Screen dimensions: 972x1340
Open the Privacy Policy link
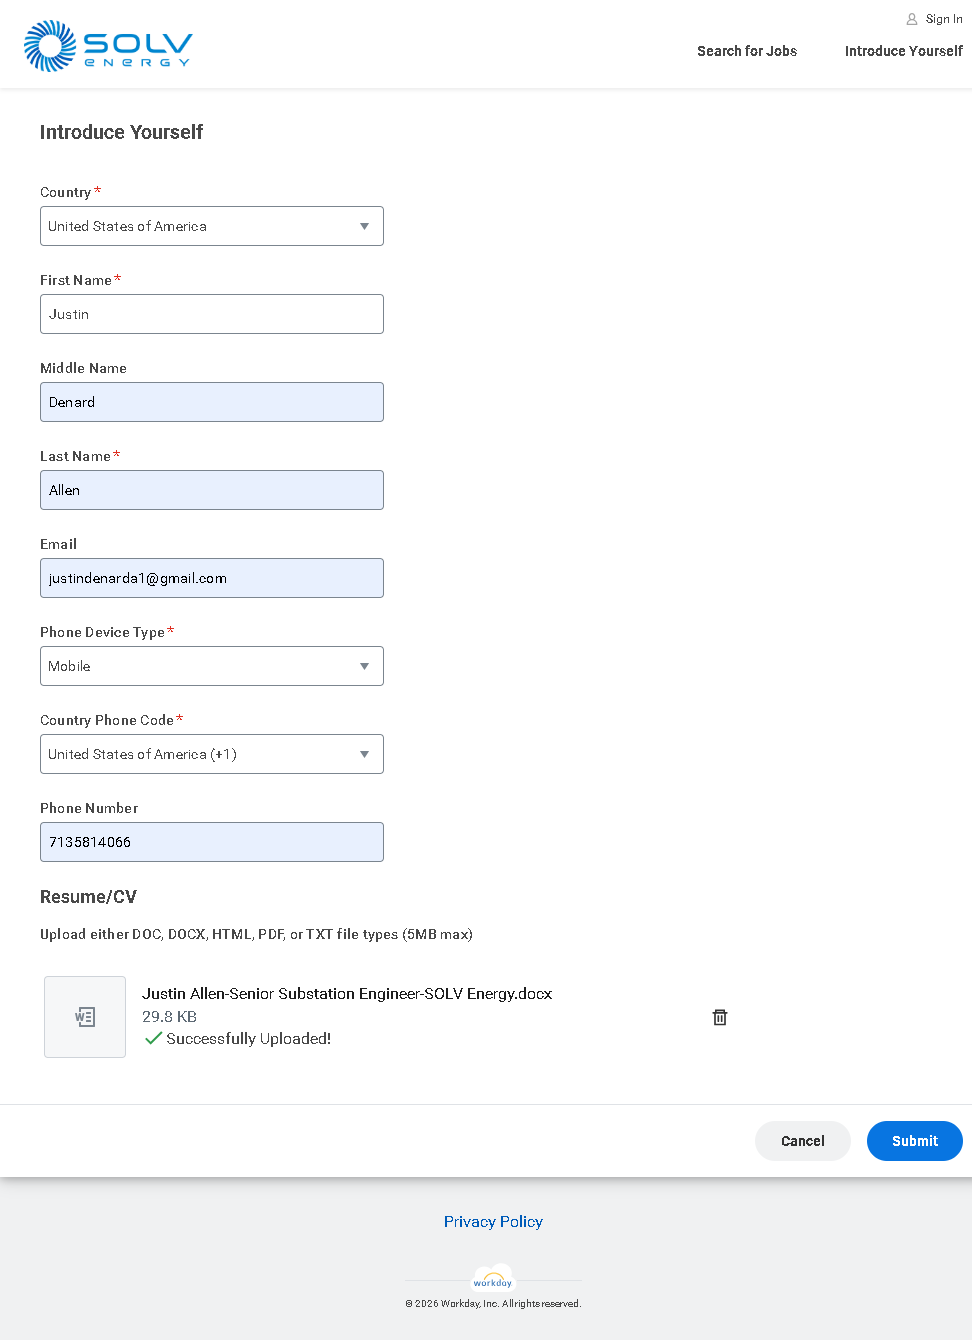pos(493,1222)
